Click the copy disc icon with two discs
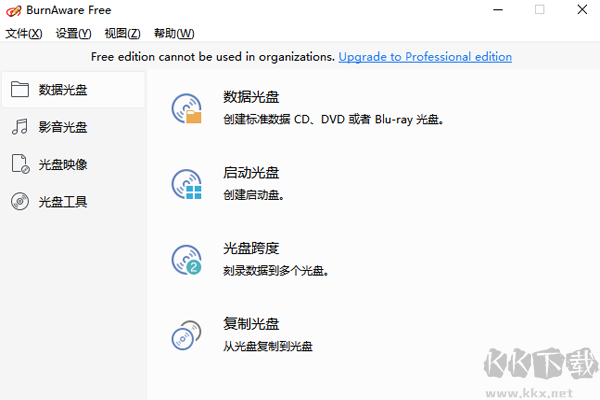 (186, 335)
